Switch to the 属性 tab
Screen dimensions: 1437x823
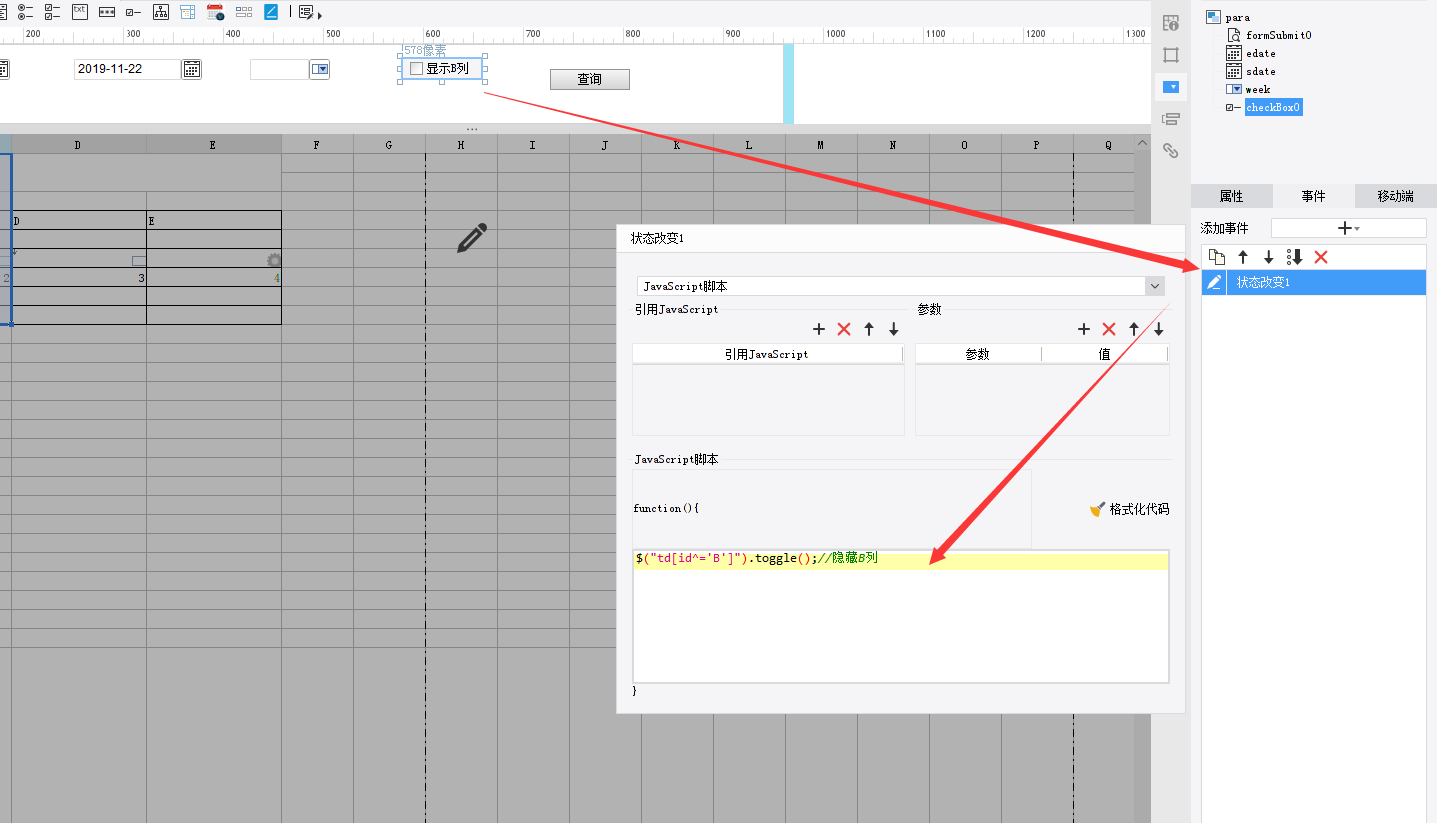tap(1231, 196)
